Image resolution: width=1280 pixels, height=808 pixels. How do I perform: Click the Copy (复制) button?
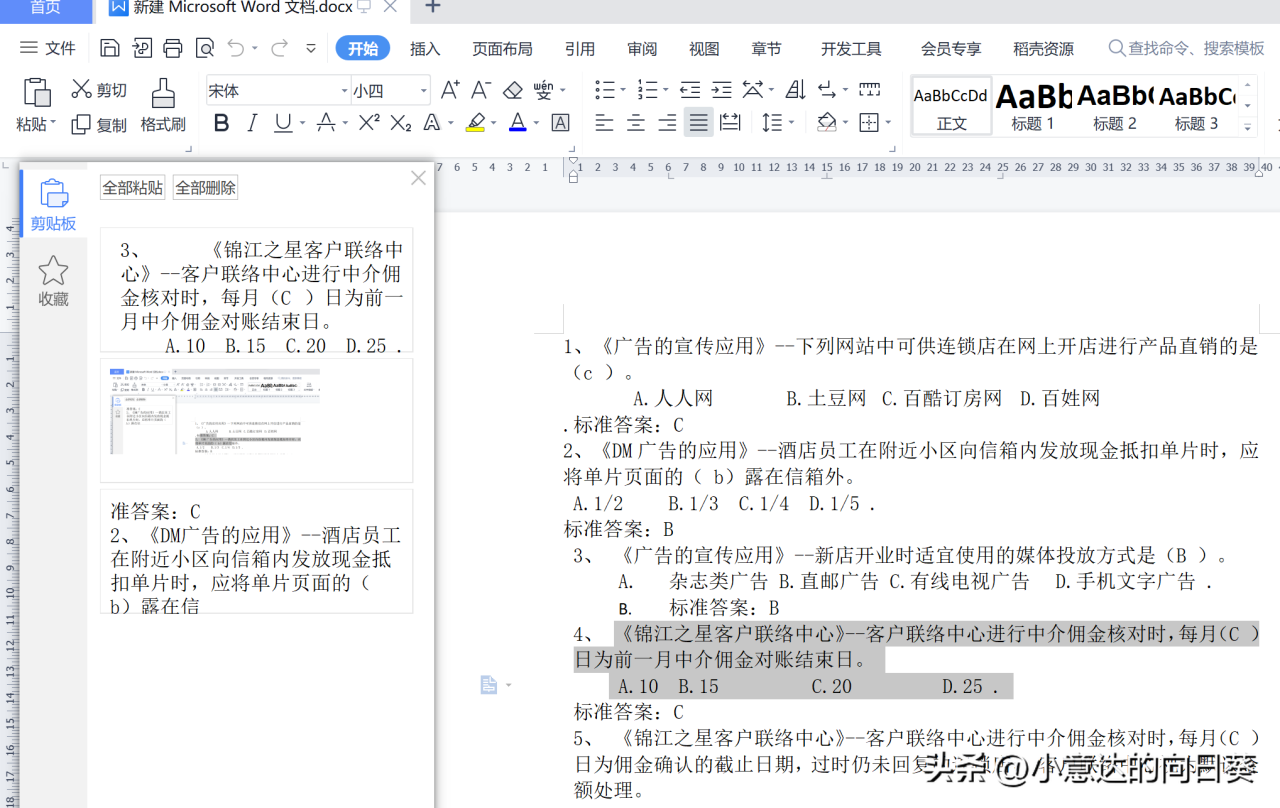99,125
